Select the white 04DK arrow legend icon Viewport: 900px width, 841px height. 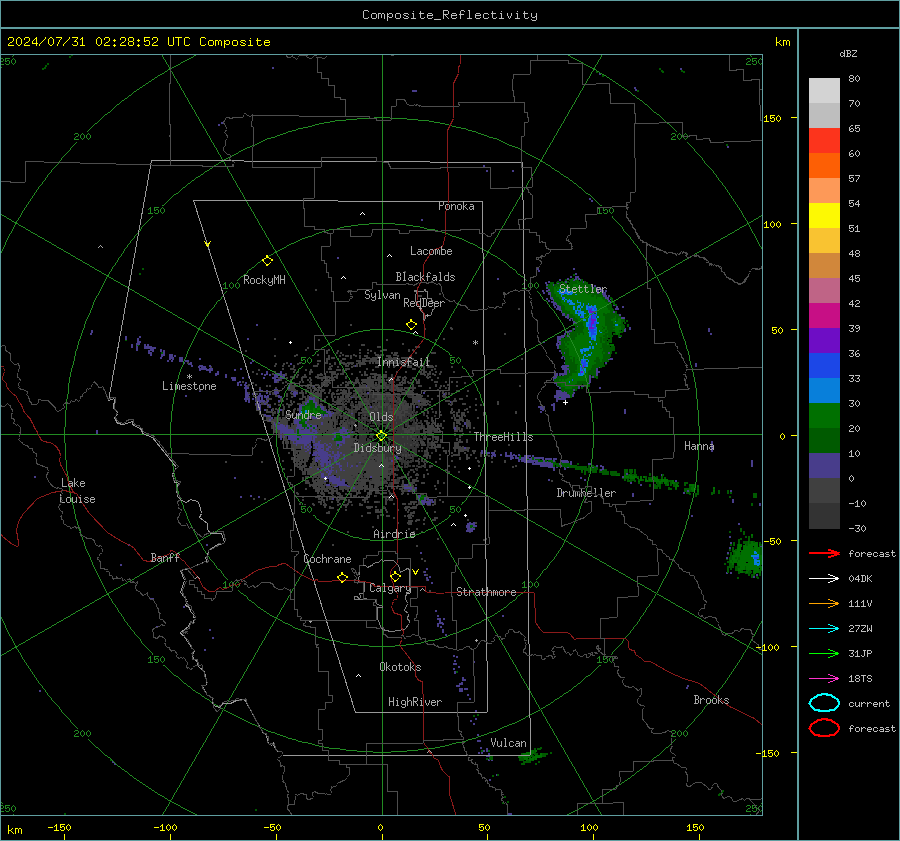[x=824, y=579]
